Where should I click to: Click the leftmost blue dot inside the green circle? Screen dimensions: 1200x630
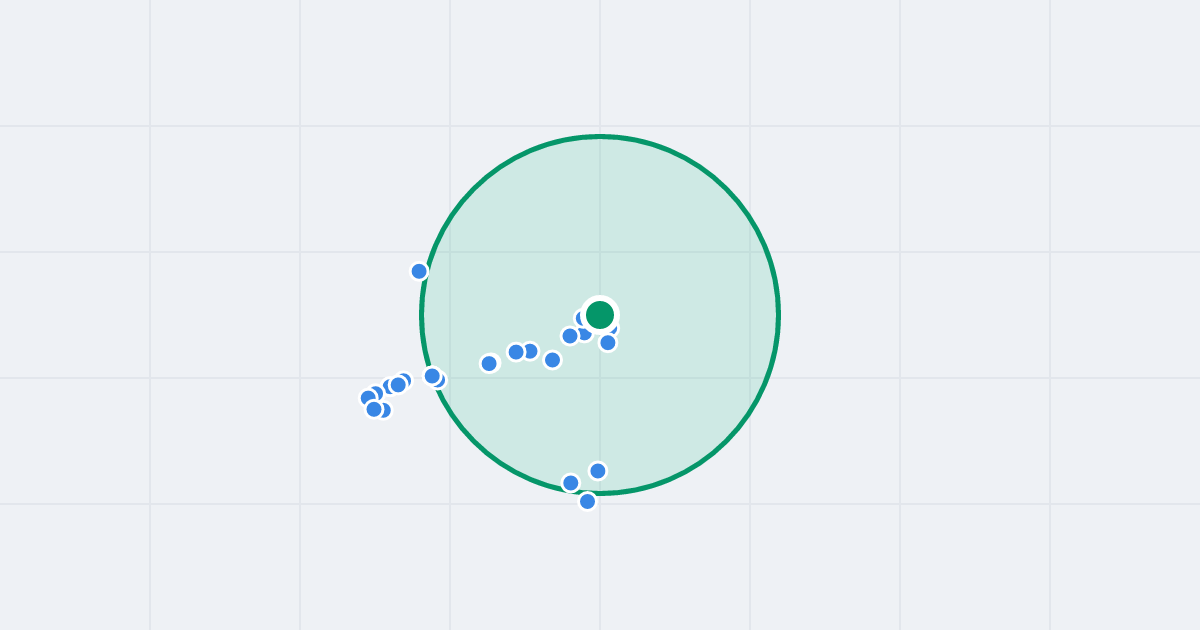(489, 363)
